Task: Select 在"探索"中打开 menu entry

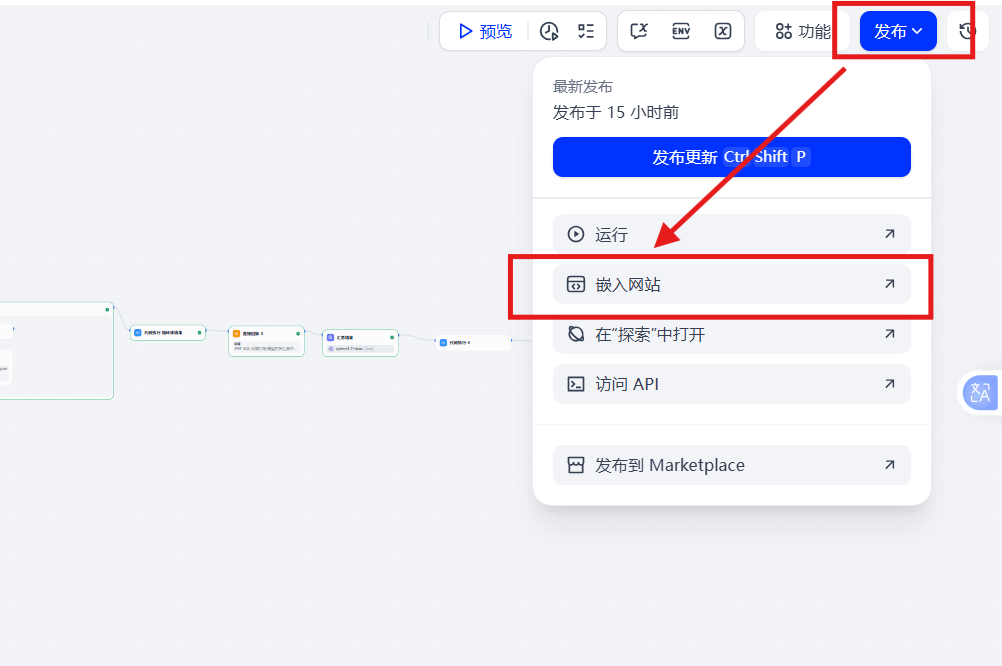Action: 732,334
